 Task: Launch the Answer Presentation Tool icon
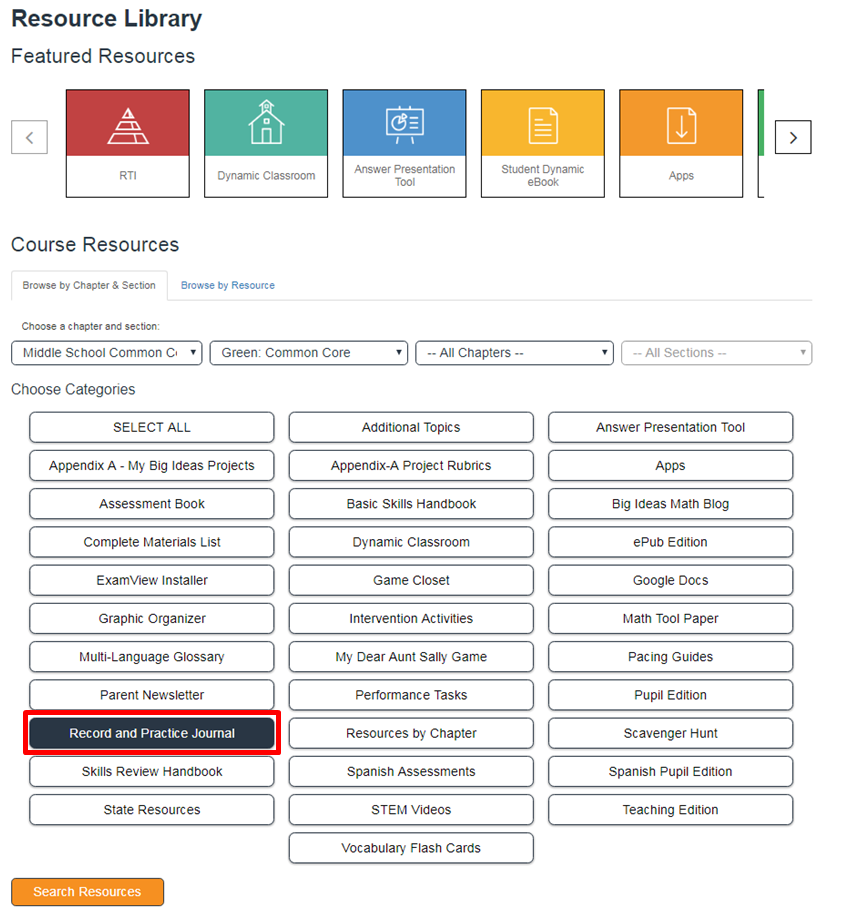[404, 124]
